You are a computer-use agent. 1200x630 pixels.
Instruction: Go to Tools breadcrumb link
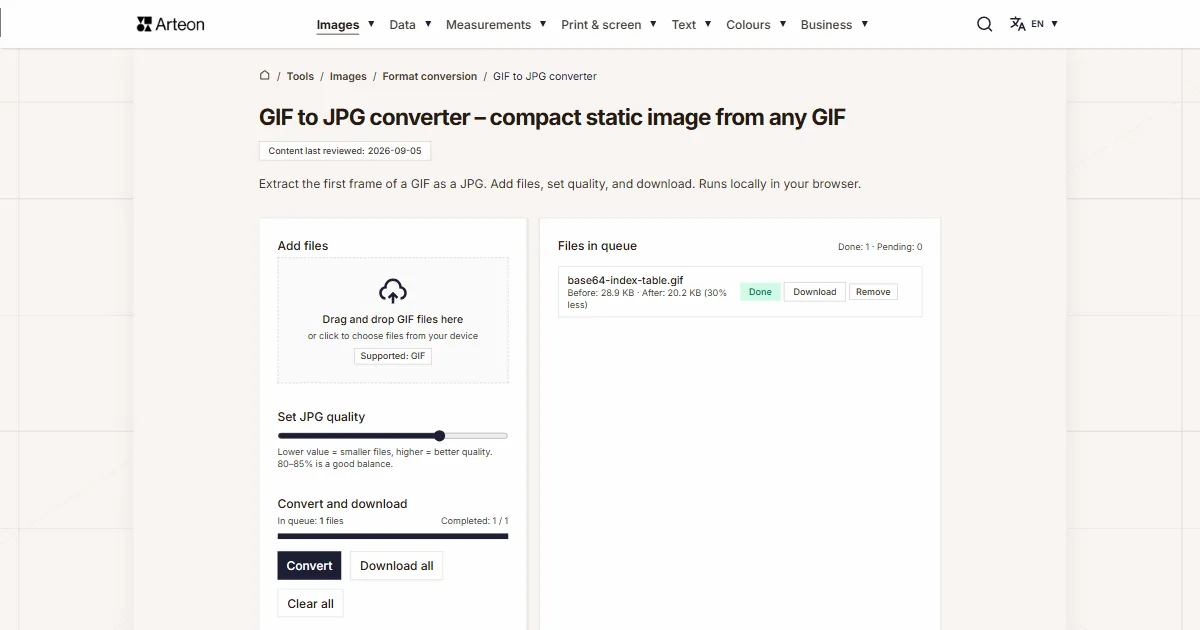pyautogui.click(x=300, y=76)
